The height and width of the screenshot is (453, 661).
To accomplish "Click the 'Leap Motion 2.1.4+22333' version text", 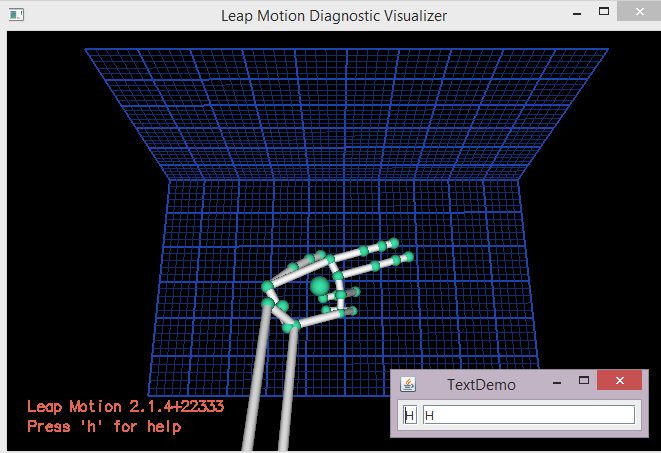I will pyautogui.click(x=126, y=407).
